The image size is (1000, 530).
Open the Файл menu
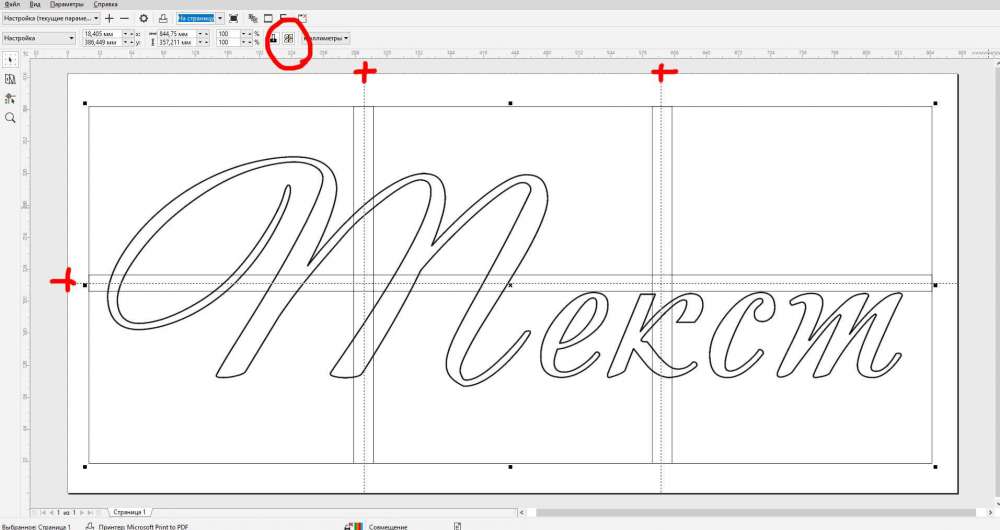point(11,4)
